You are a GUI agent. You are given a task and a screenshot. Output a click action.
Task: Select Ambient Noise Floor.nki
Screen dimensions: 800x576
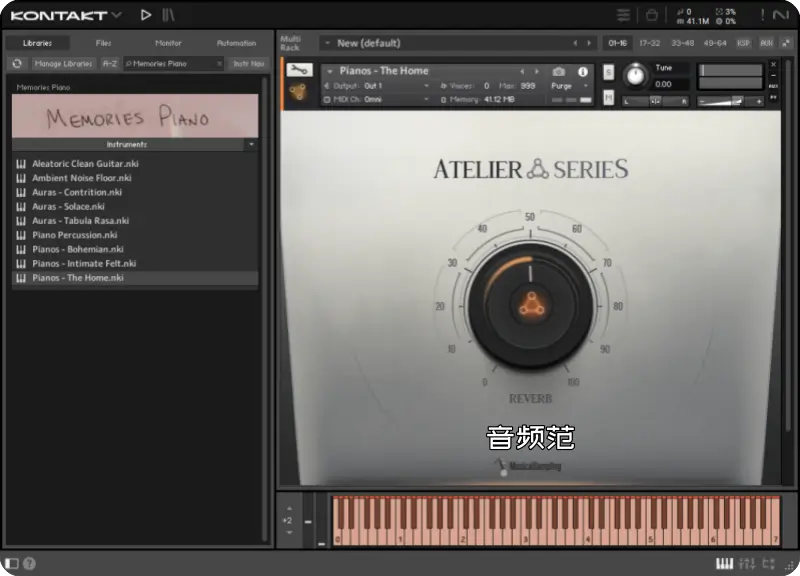coord(135,178)
